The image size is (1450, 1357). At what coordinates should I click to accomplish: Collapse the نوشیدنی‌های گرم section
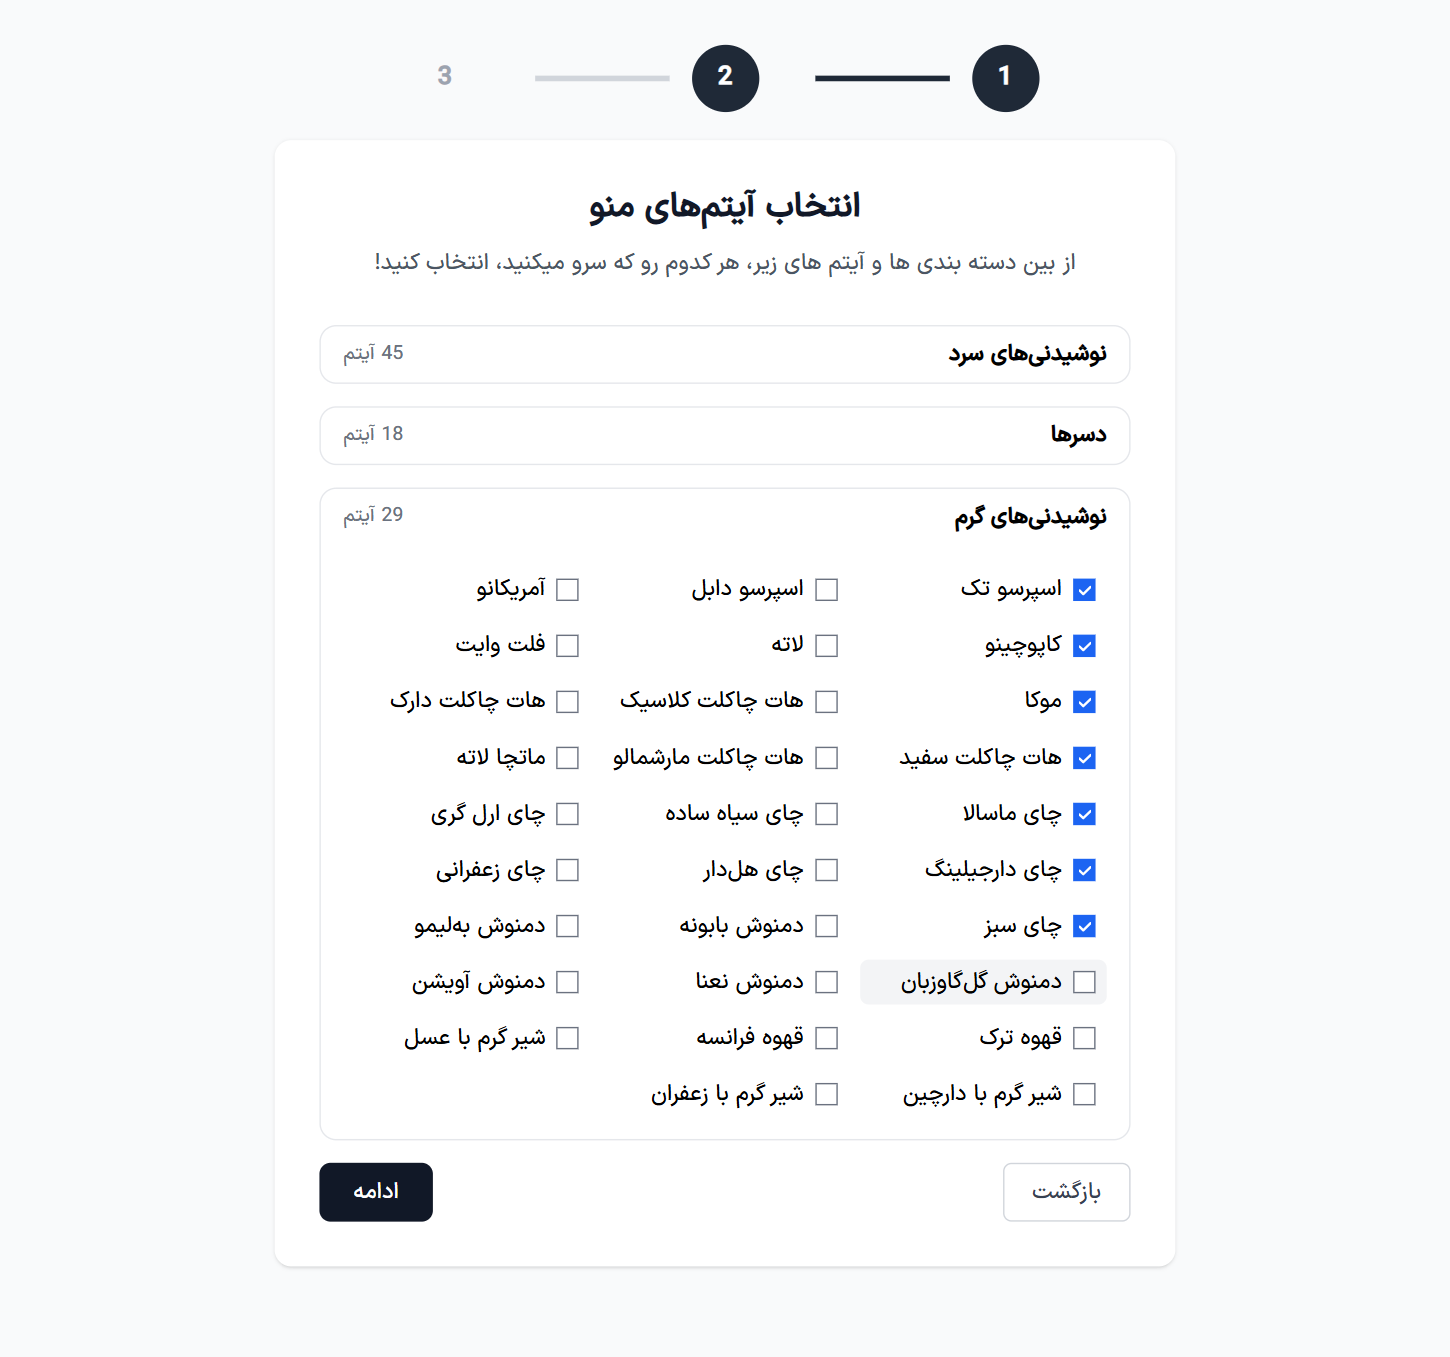(725, 516)
